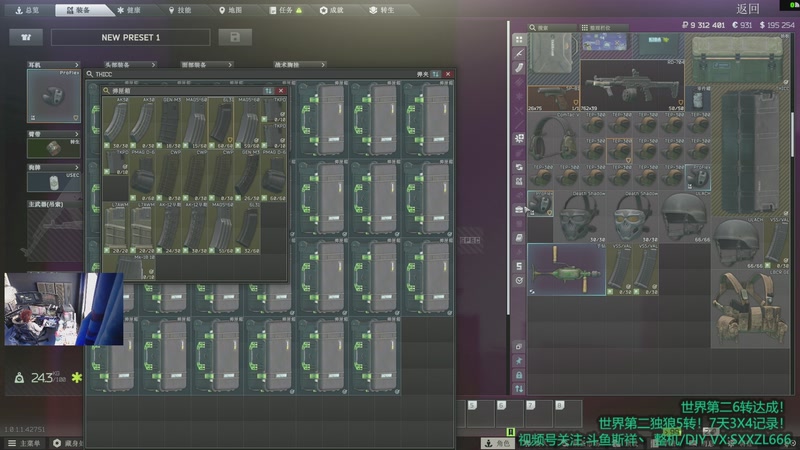Select the ComTac V headset in stash

pyautogui.click(x=553, y=138)
